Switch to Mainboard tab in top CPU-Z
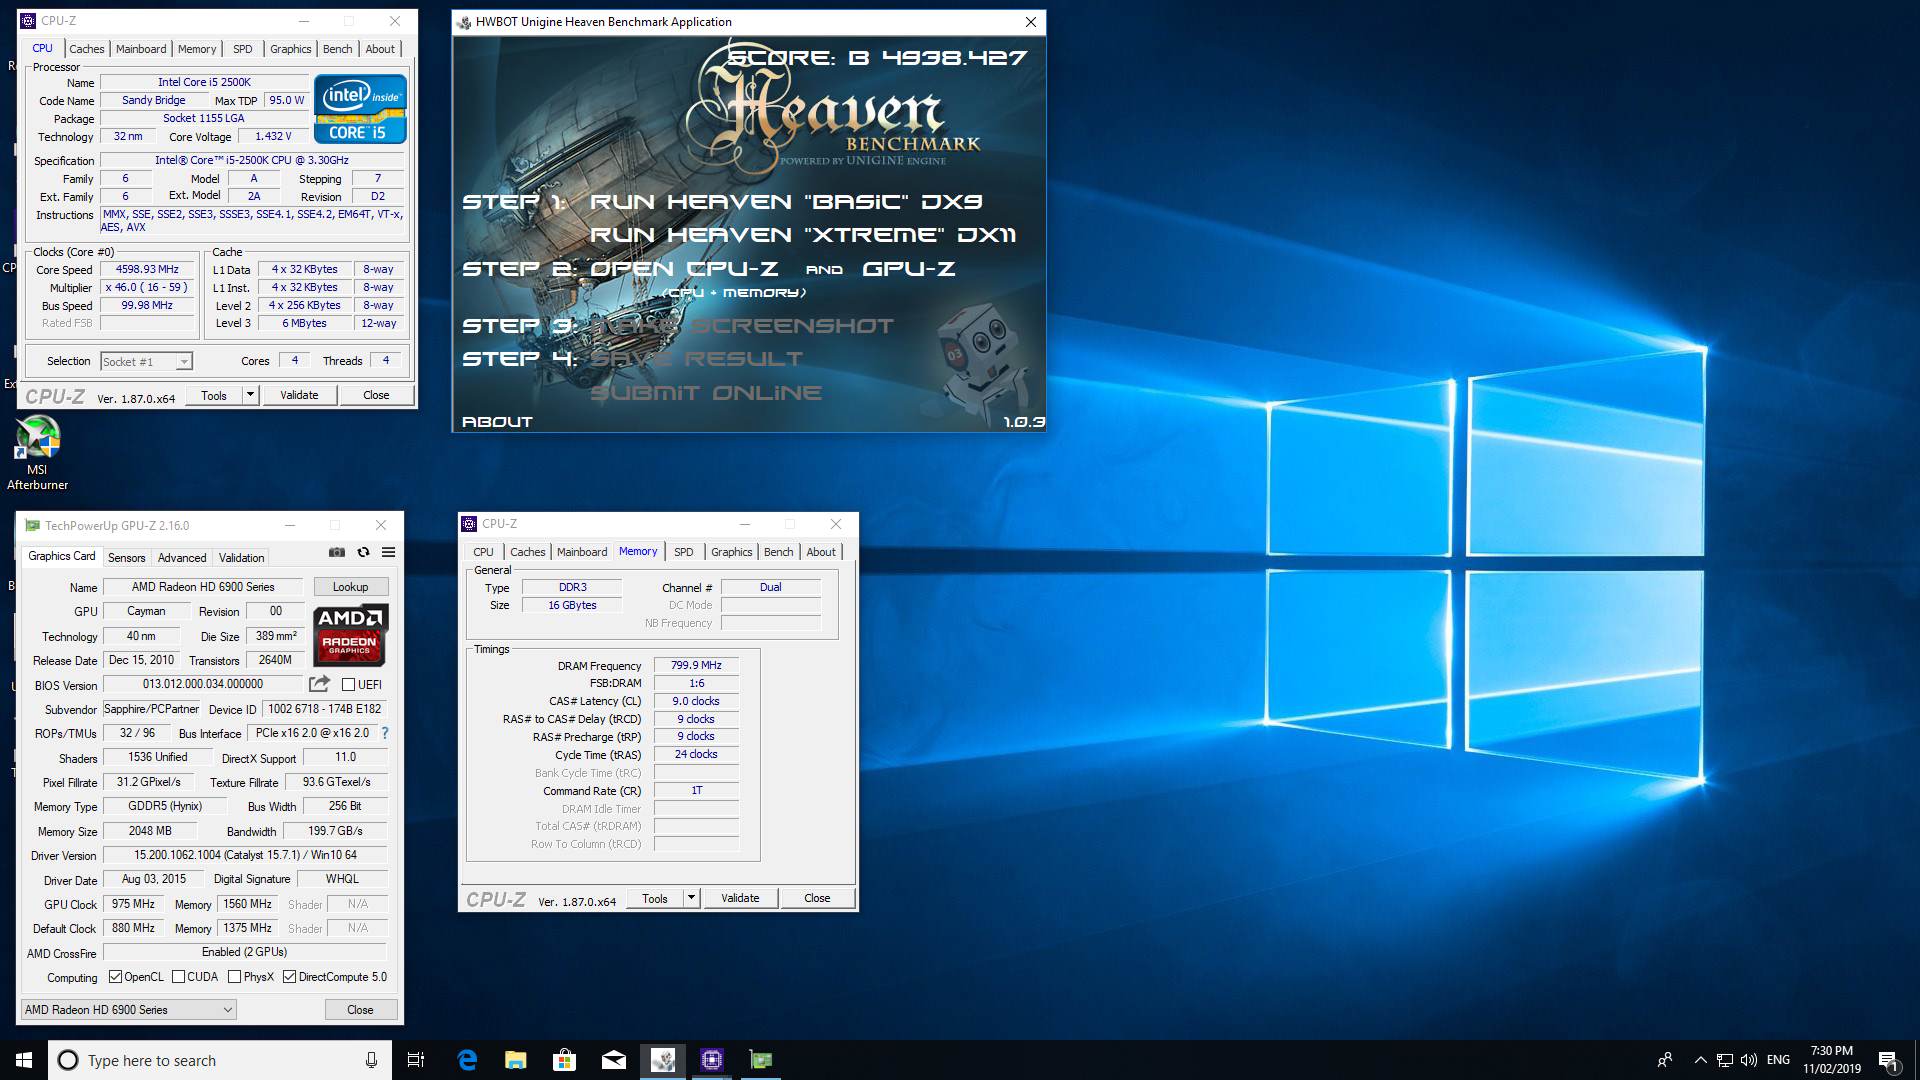Screen dimensions: 1920x1080 point(141,49)
